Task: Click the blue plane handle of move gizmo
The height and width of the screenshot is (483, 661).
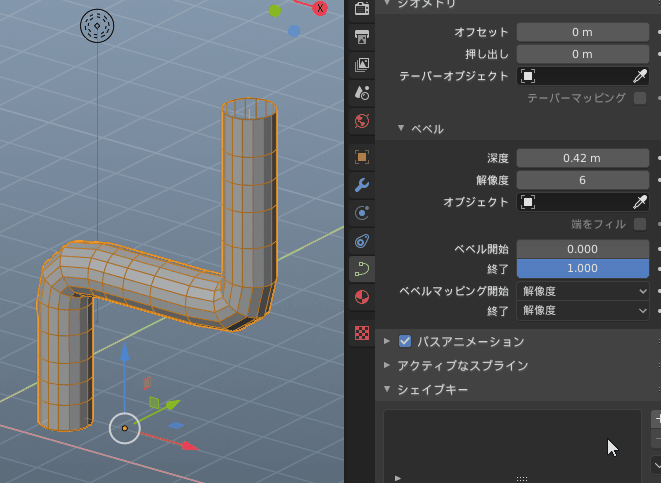Action: pos(176,426)
